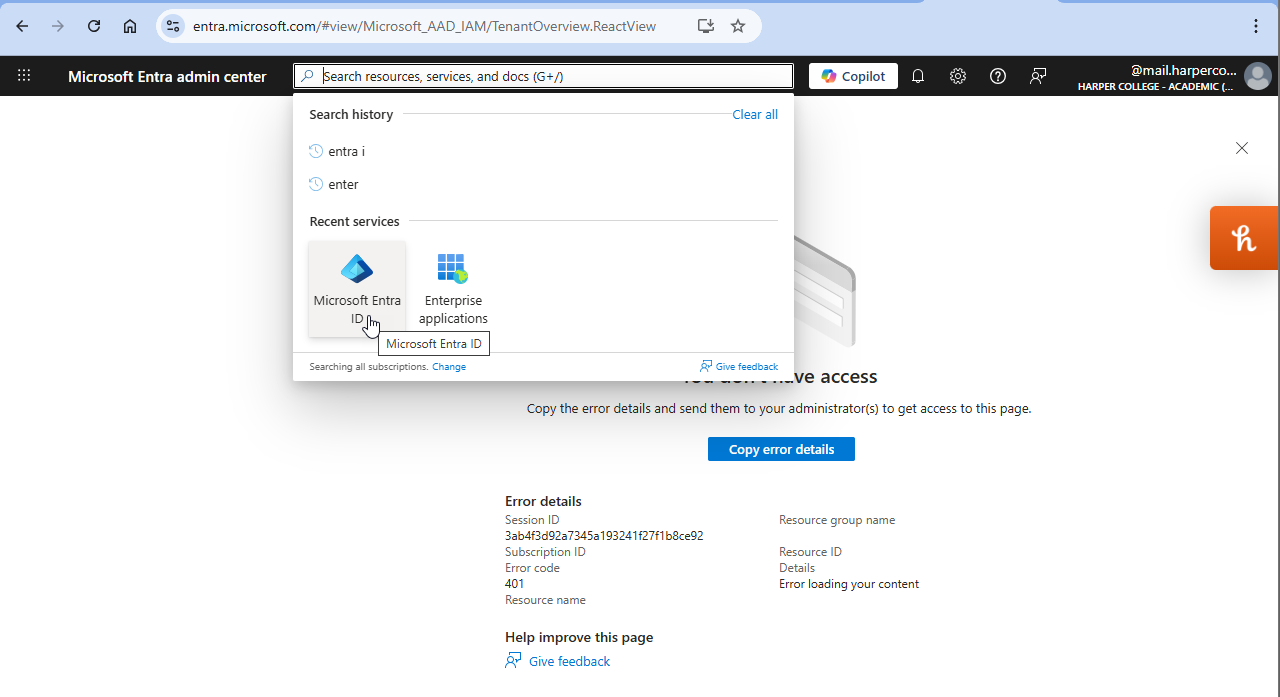1280x697 pixels.
Task: Click the Forward browser arrow
Action: click(58, 27)
